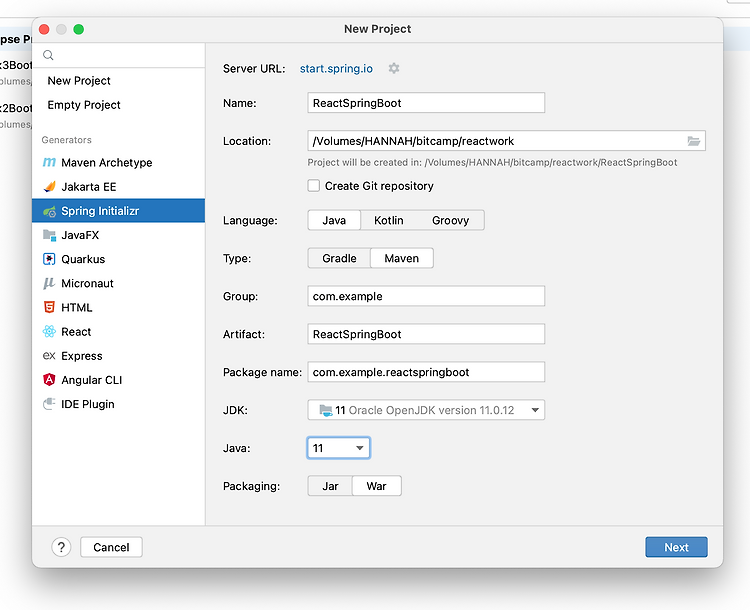The width and height of the screenshot is (750, 610).
Task: Choose Maven as build type
Action: 402,258
